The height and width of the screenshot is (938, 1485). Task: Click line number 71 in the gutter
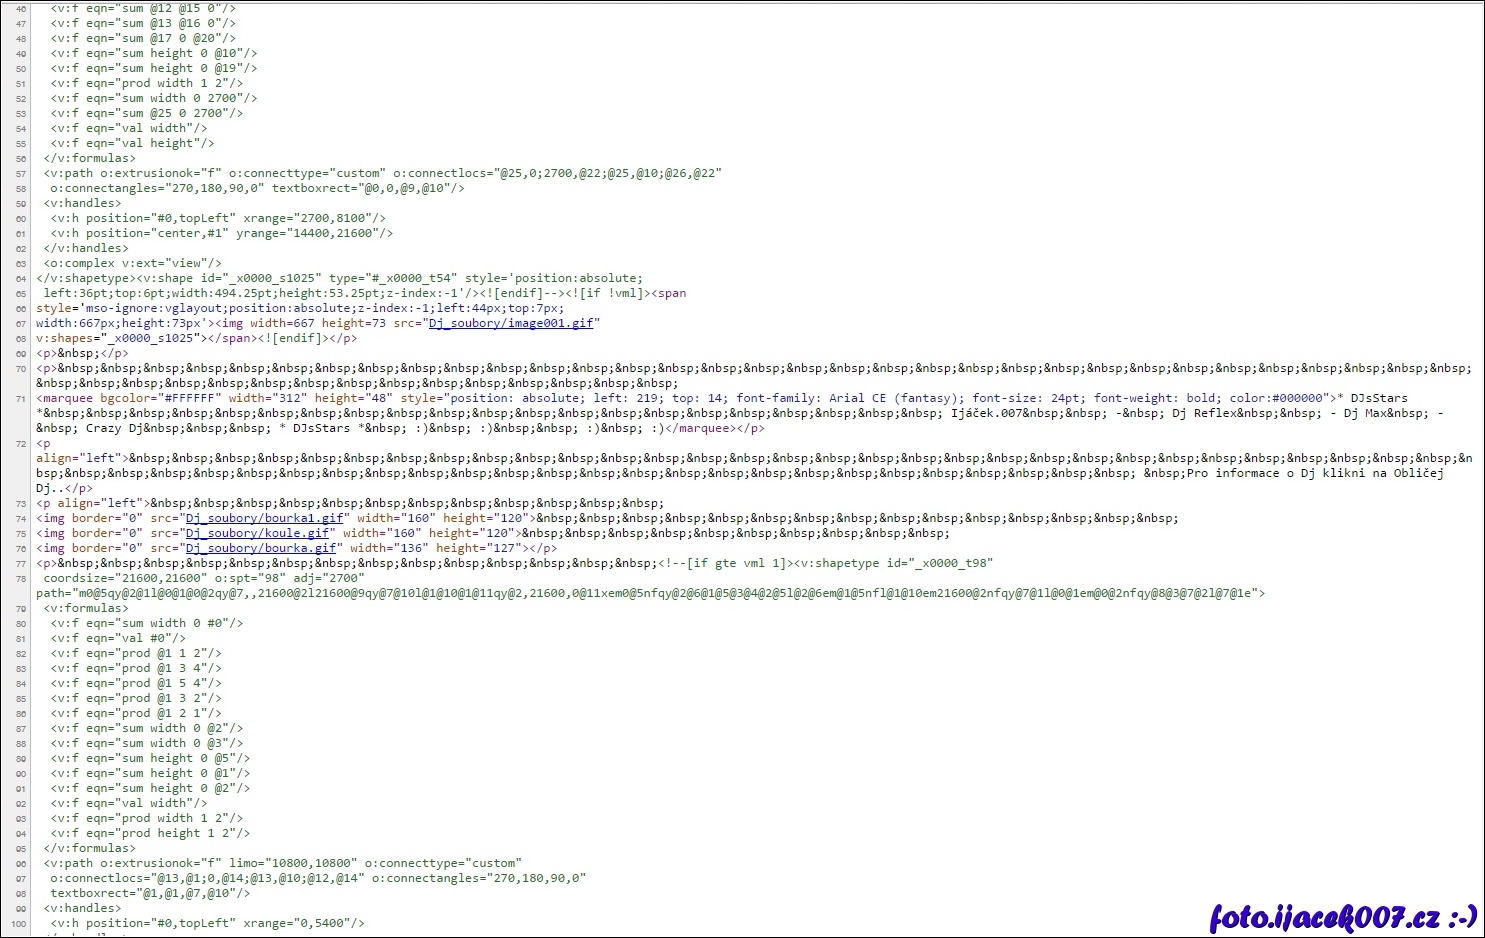[20, 398]
